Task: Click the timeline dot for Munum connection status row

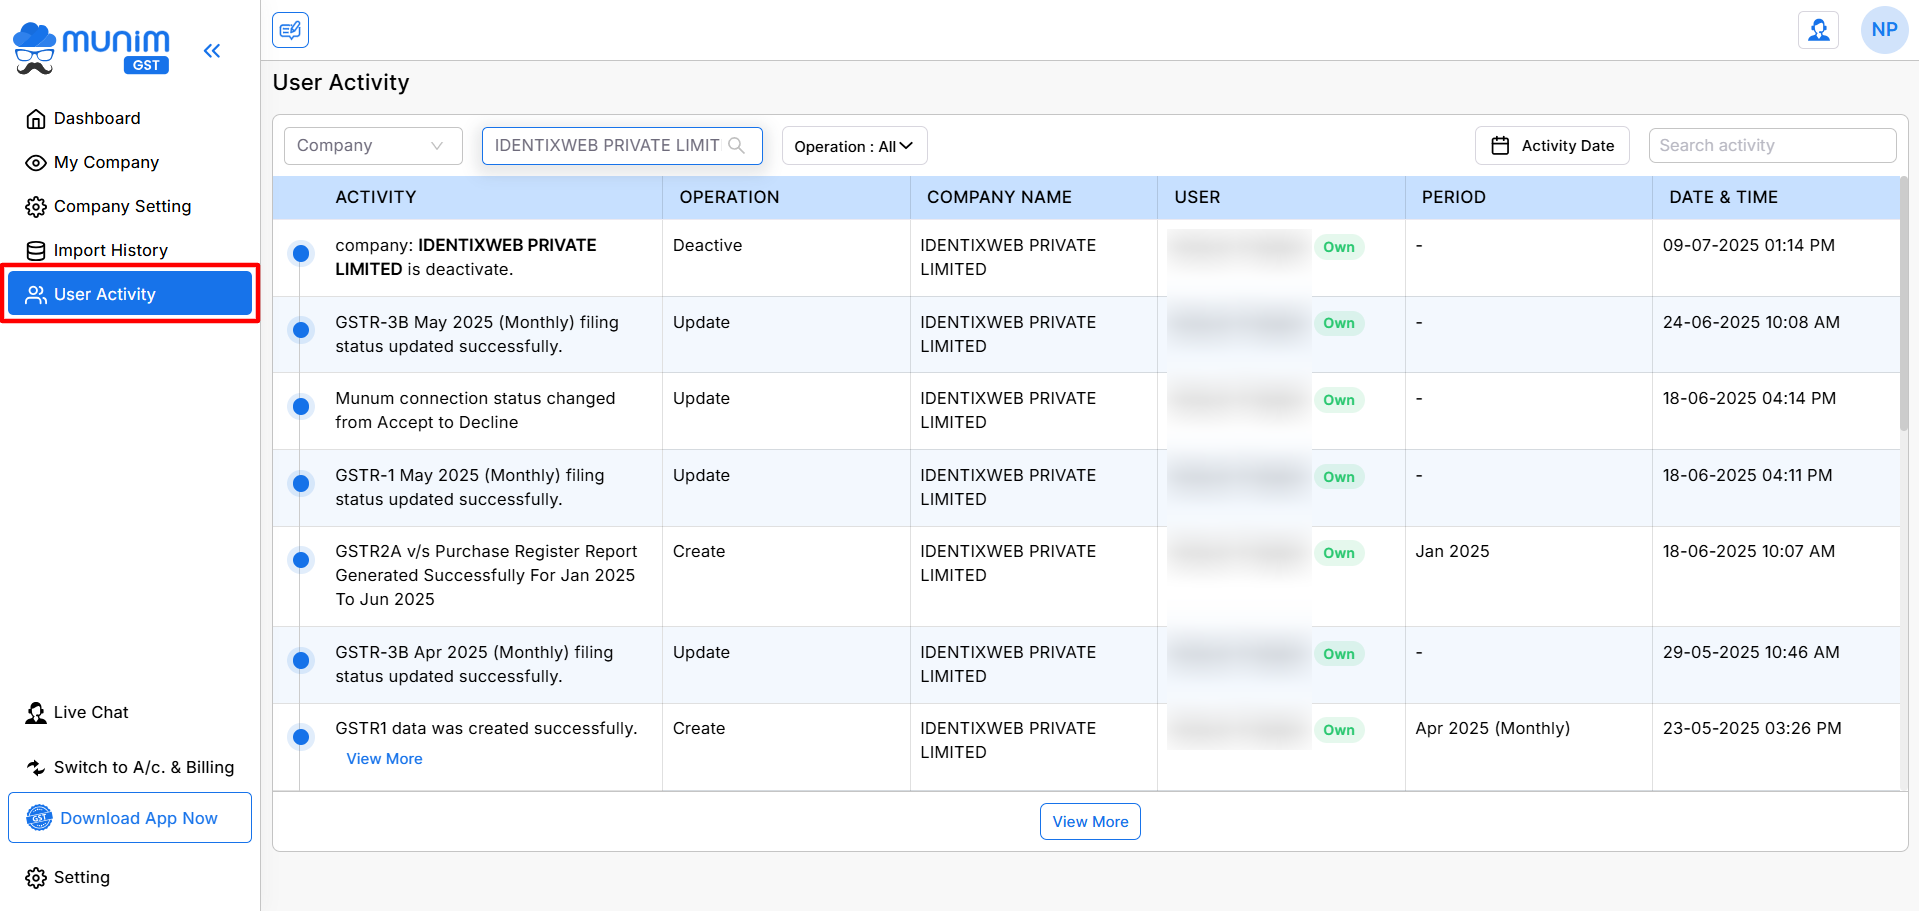Action: click(x=301, y=406)
